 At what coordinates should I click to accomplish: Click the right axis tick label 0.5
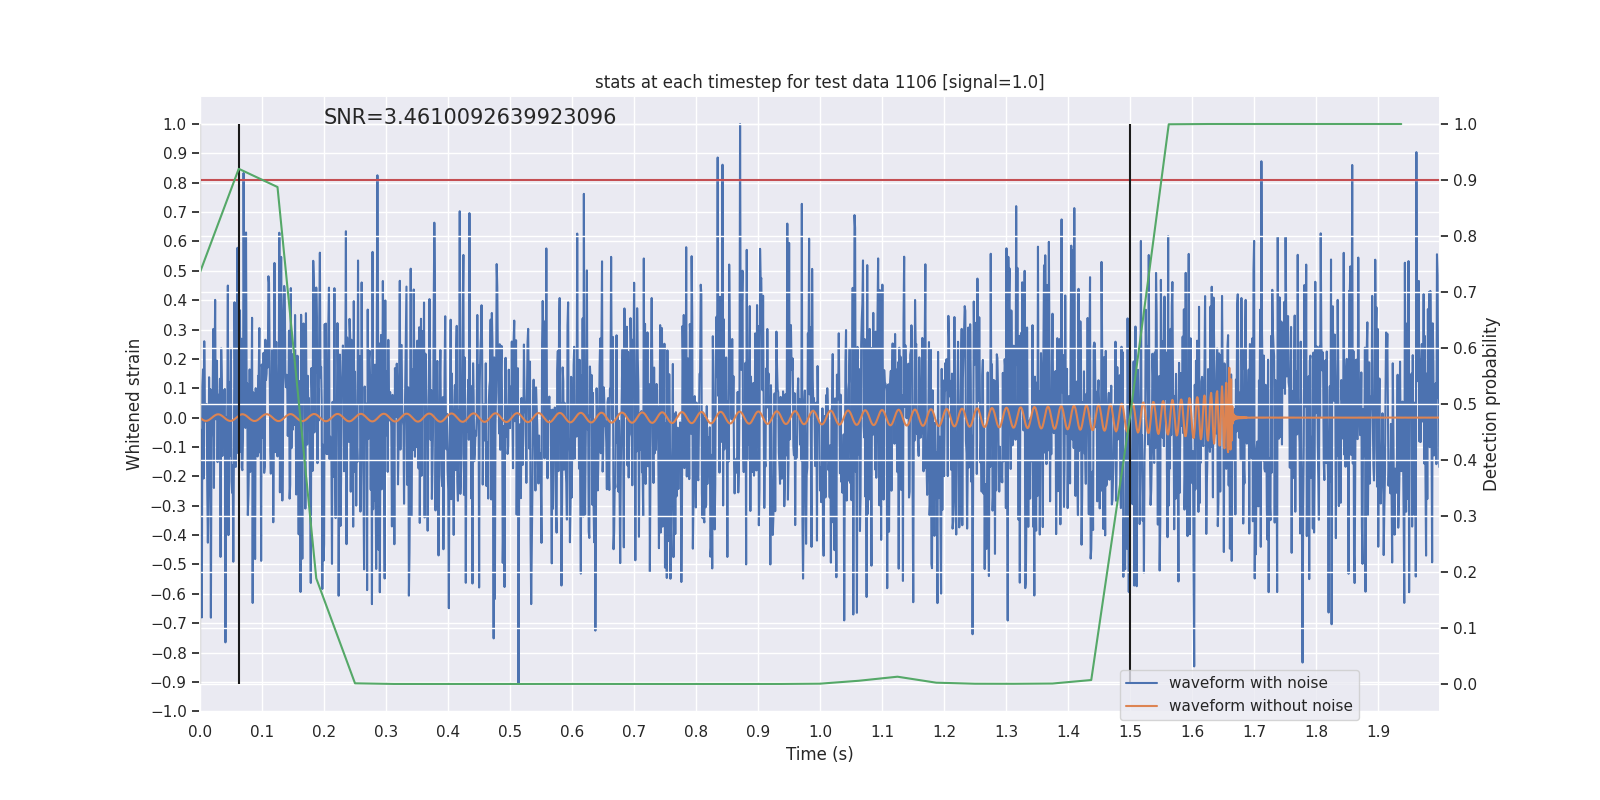1465,404
